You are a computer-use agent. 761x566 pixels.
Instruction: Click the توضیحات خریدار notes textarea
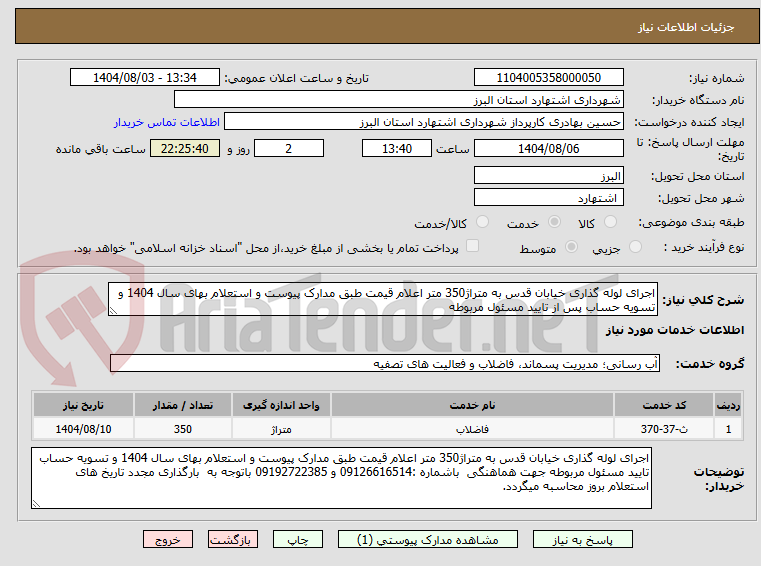point(341,478)
